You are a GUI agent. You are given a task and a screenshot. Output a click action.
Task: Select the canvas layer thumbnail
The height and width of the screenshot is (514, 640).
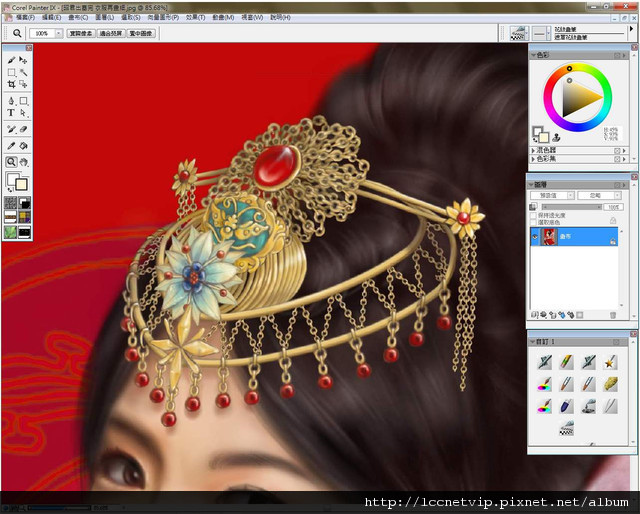coord(549,237)
